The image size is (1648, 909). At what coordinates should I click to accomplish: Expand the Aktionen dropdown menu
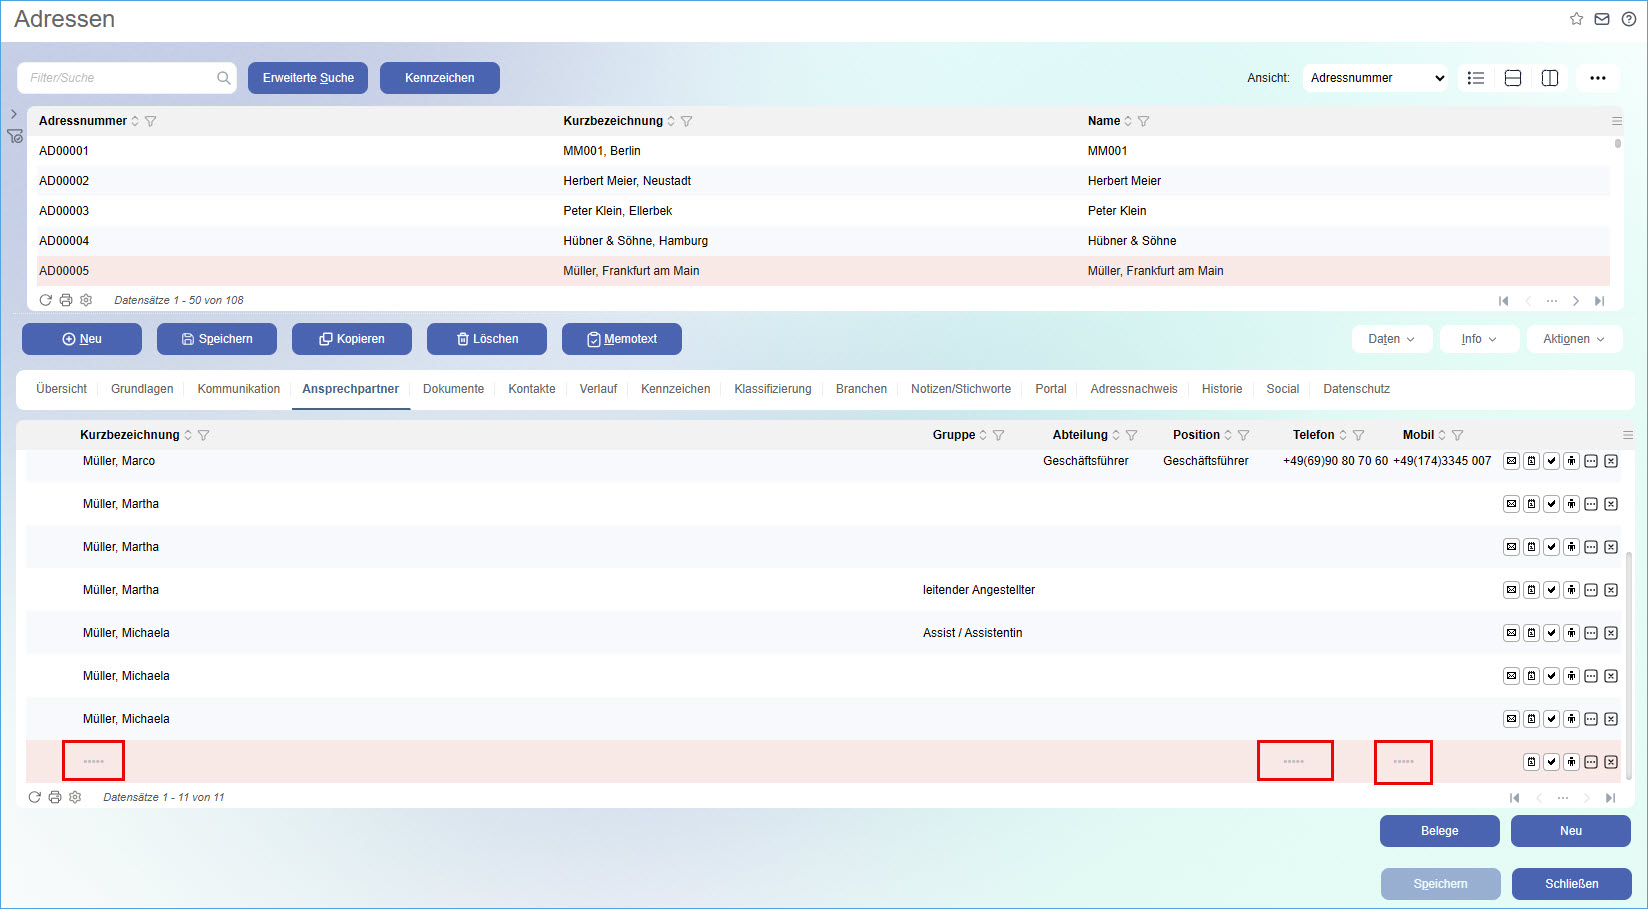(x=1573, y=339)
